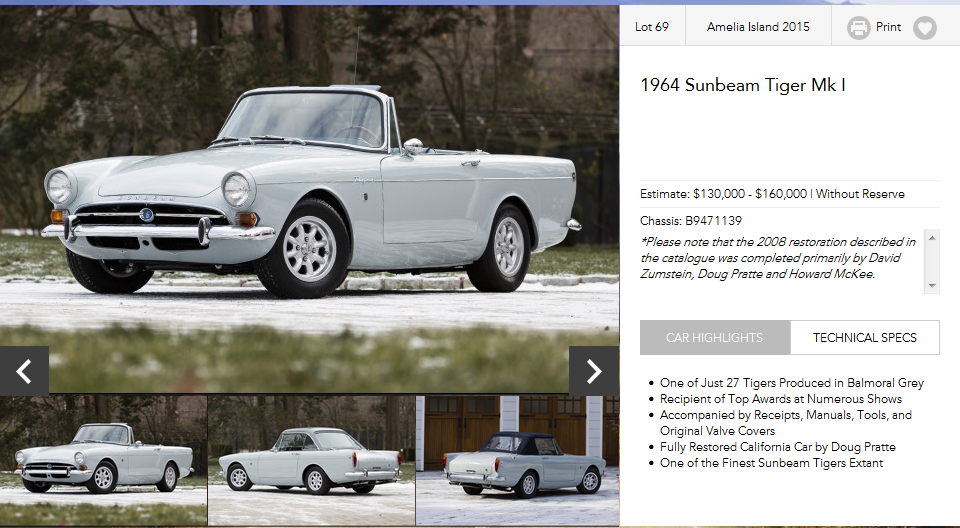Viewport: 960px width, 528px height.
Task: Click the restoration note text
Action: point(778,258)
